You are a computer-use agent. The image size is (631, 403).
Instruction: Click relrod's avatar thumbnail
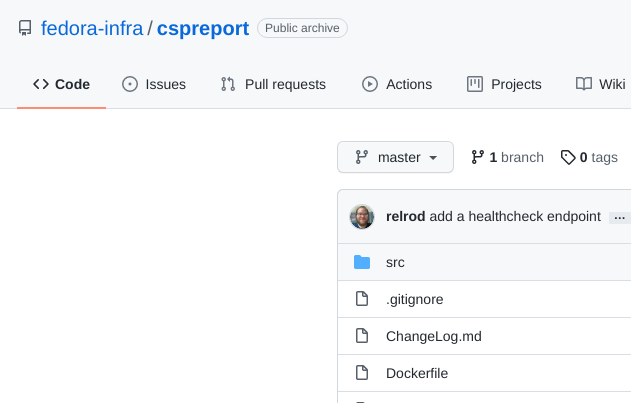pos(362,217)
